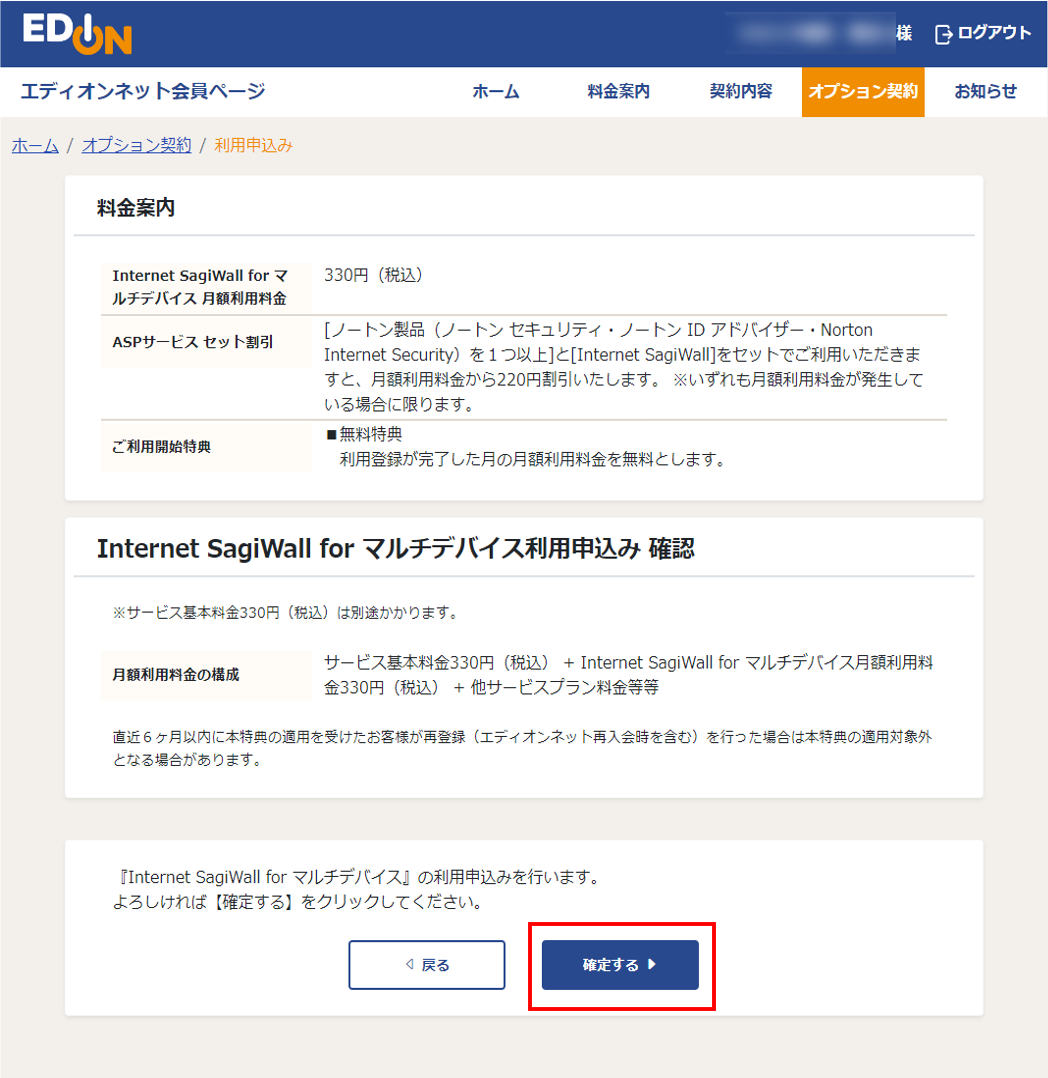Open the 料金案内 navigation tab
Viewport: 1048px width, 1078px height.
point(618,91)
